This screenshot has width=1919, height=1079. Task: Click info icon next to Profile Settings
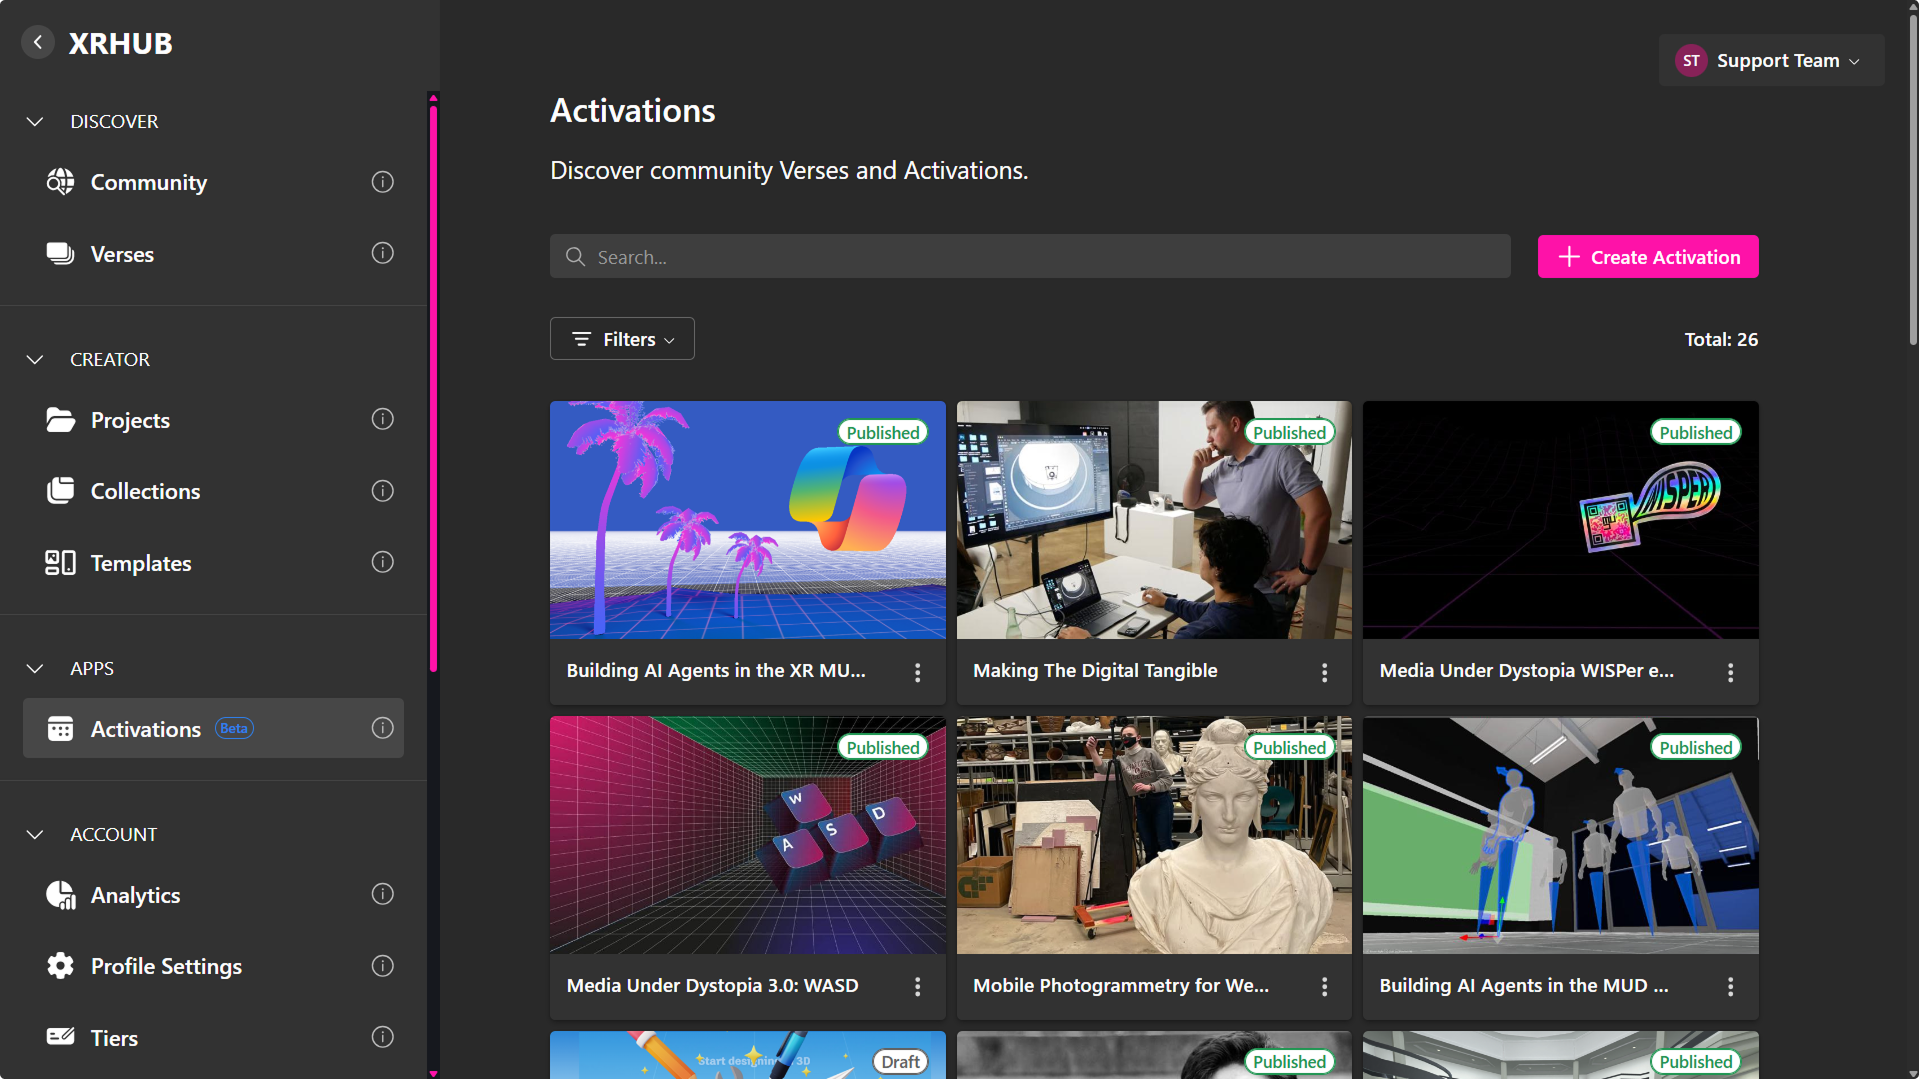[382, 966]
